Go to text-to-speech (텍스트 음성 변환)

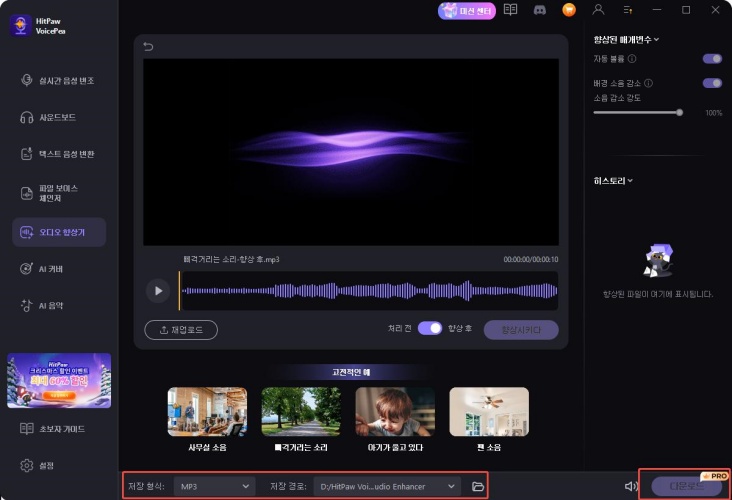[x=59, y=154]
